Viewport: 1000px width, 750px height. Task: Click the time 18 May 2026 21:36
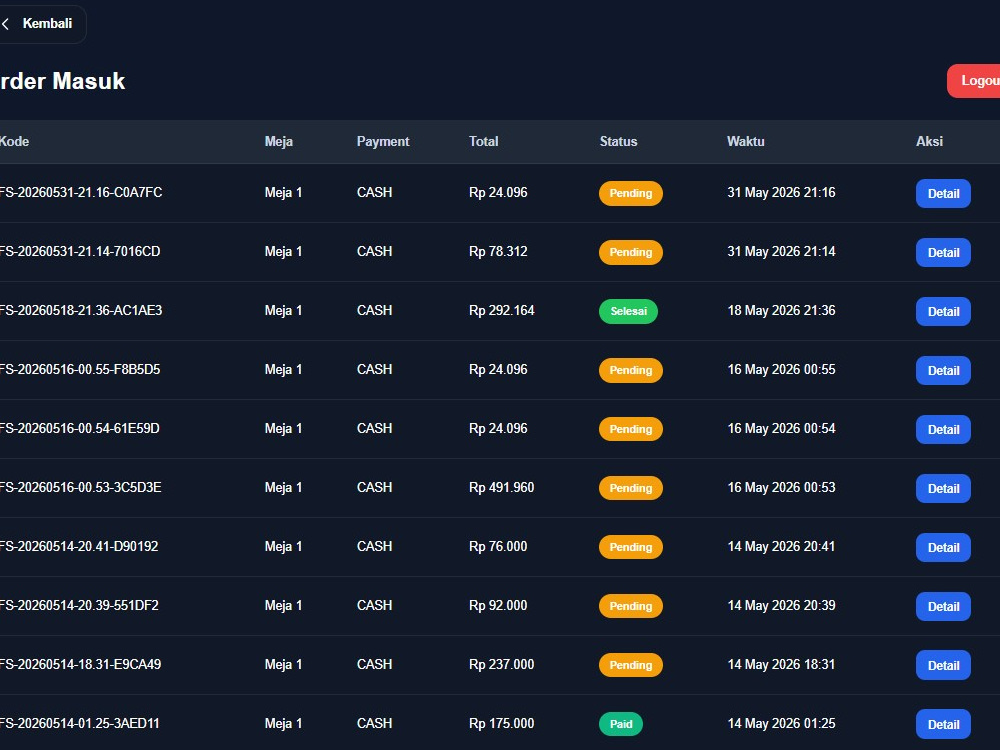click(x=781, y=311)
